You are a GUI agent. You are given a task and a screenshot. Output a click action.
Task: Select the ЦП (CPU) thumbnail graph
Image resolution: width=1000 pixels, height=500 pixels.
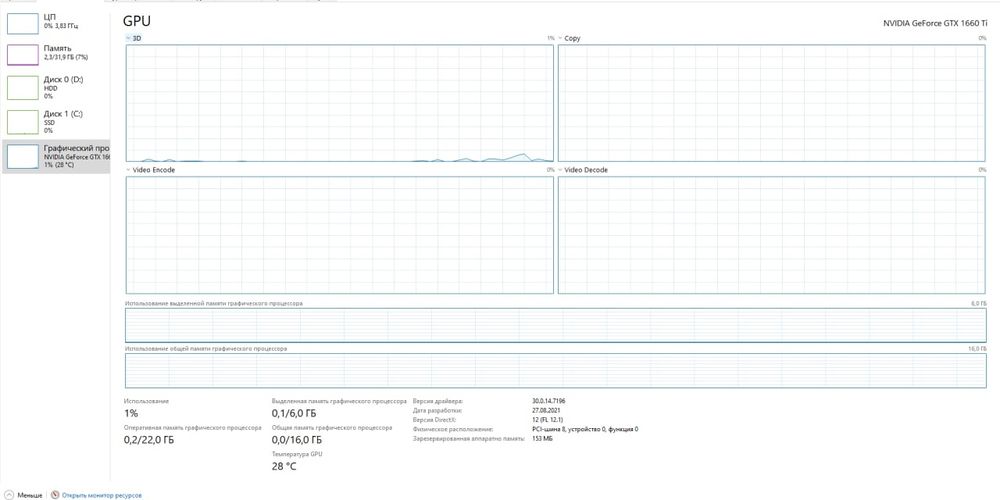22,23
